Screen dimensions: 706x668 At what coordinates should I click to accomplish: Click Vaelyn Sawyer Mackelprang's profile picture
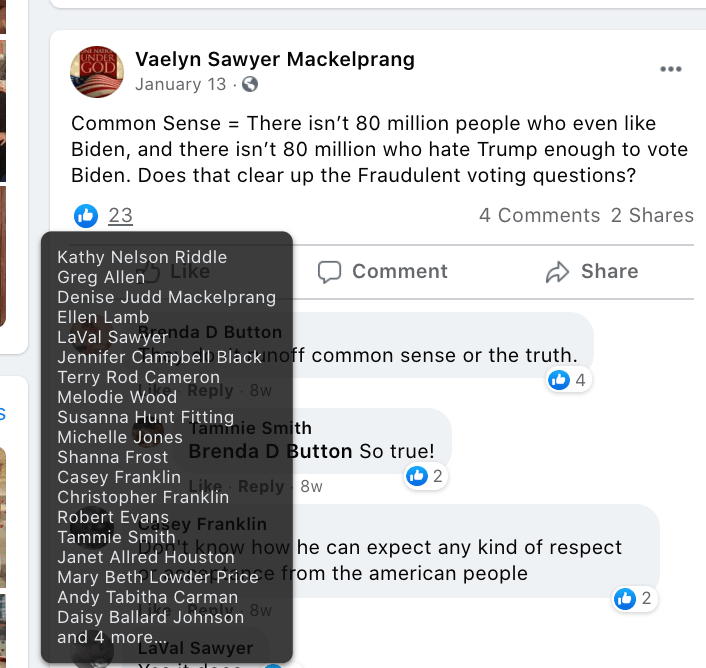(x=95, y=71)
